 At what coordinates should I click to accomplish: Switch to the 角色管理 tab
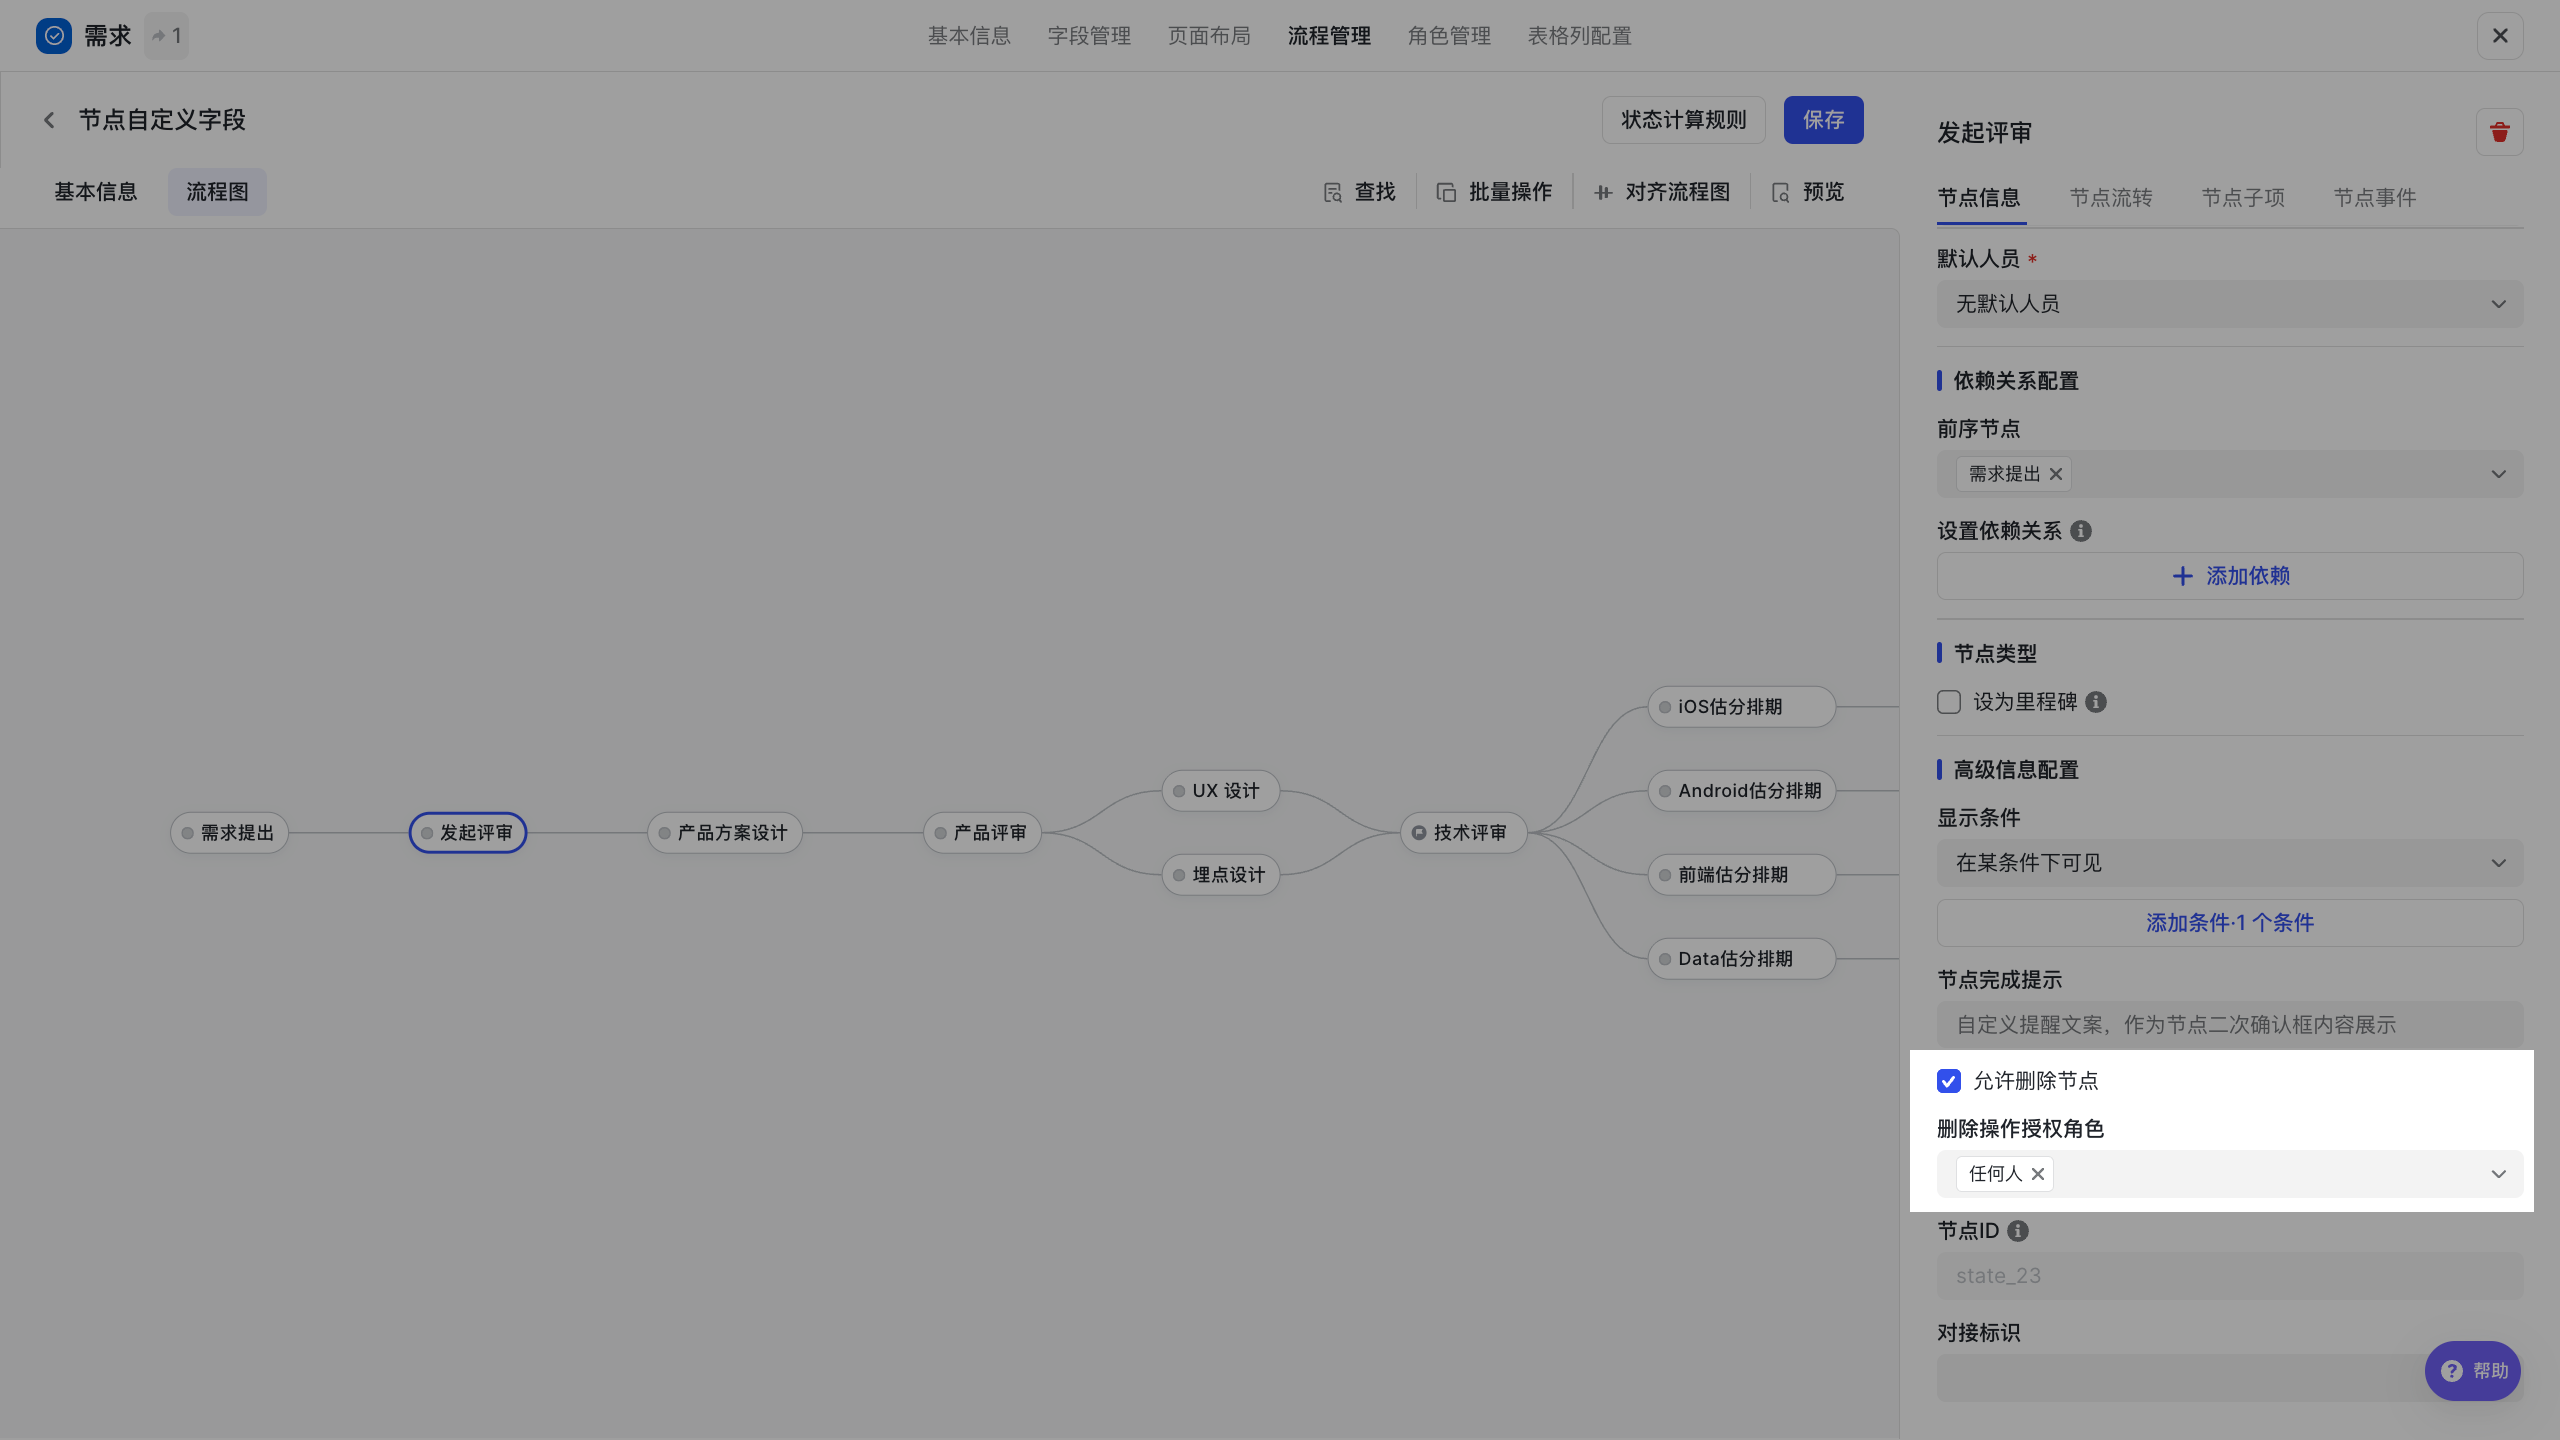coord(1449,36)
